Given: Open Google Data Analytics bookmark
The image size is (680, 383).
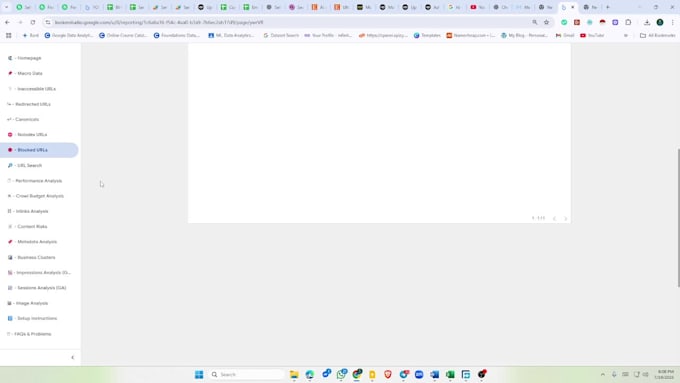Looking at the screenshot, I should [x=69, y=35].
